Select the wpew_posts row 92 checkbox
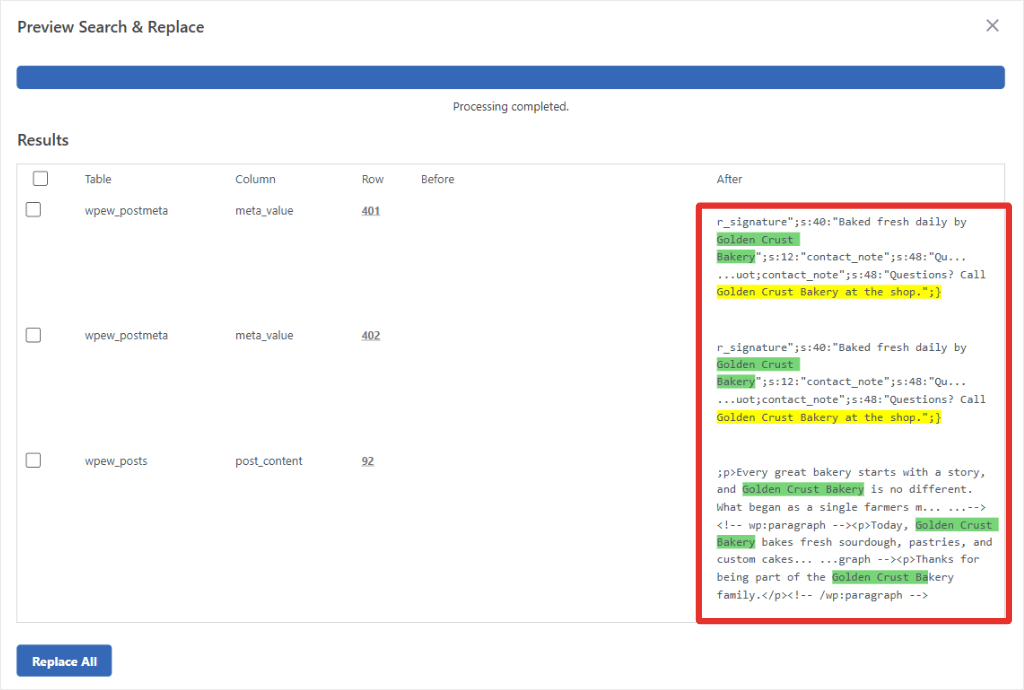The image size is (1024, 690). pos(33,460)
